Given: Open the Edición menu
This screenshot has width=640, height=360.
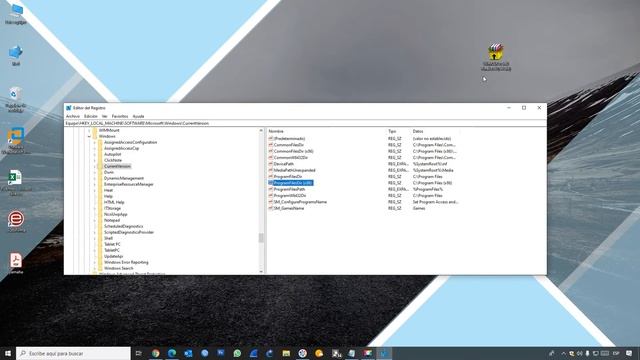Looking at the screenshot, I should [x=91, y=116].
